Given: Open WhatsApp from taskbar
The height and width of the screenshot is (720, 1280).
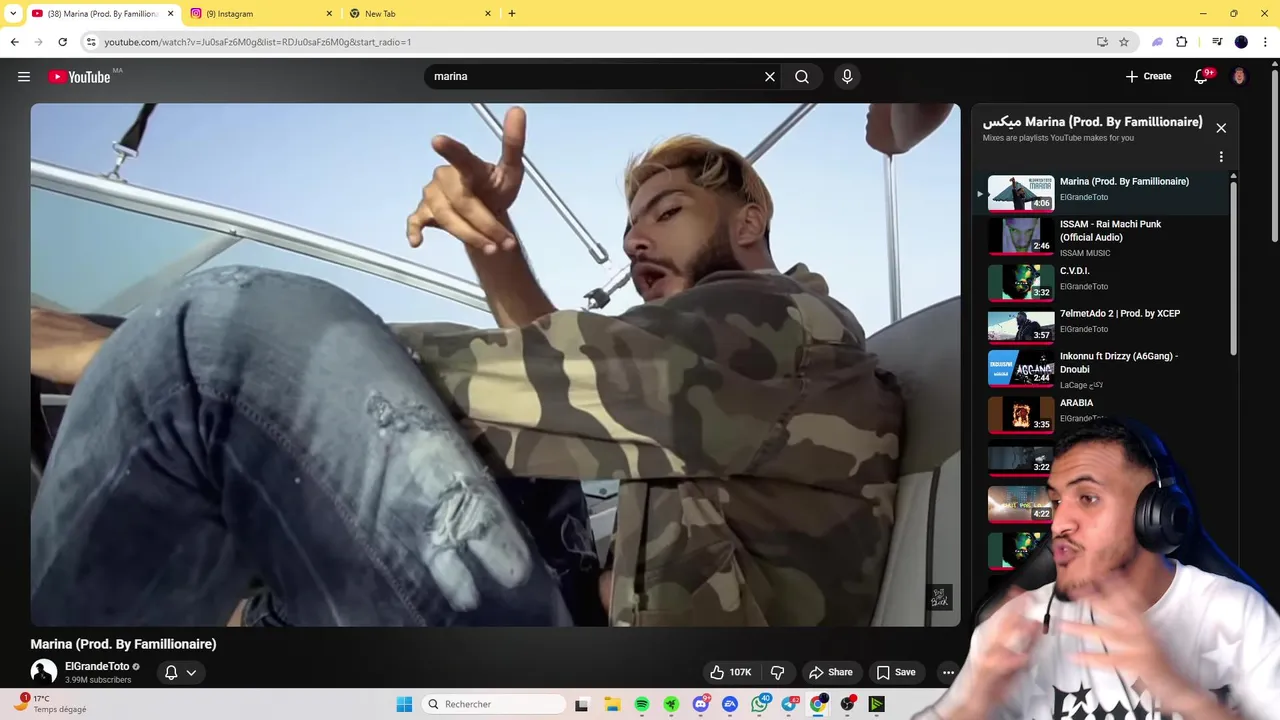Looking at the screenshot, I should point(760,704).
